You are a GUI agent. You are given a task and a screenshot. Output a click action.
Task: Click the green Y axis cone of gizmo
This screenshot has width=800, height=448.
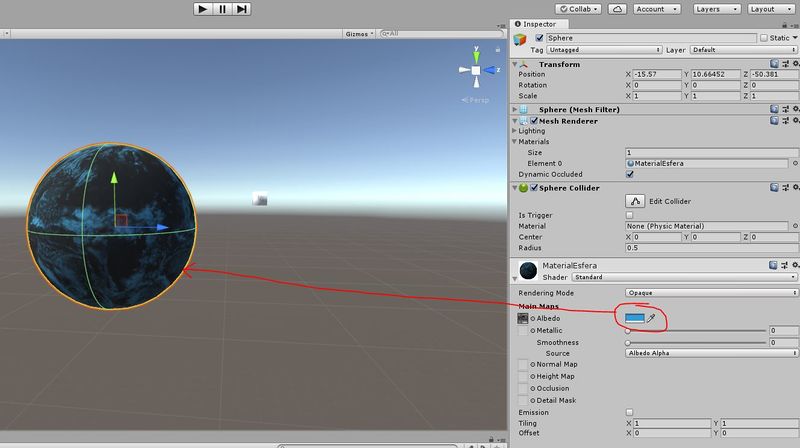coord(476,56)
